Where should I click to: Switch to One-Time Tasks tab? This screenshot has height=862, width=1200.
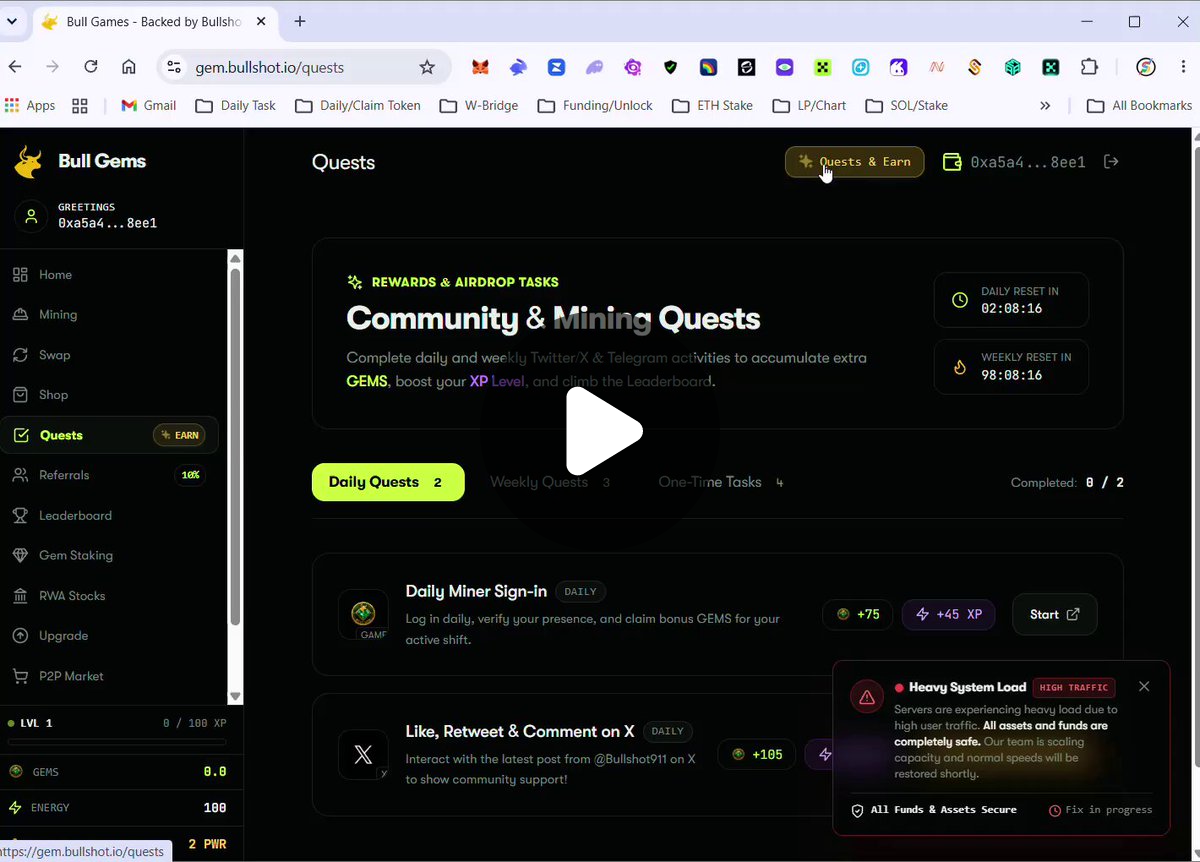pos(721,482)
